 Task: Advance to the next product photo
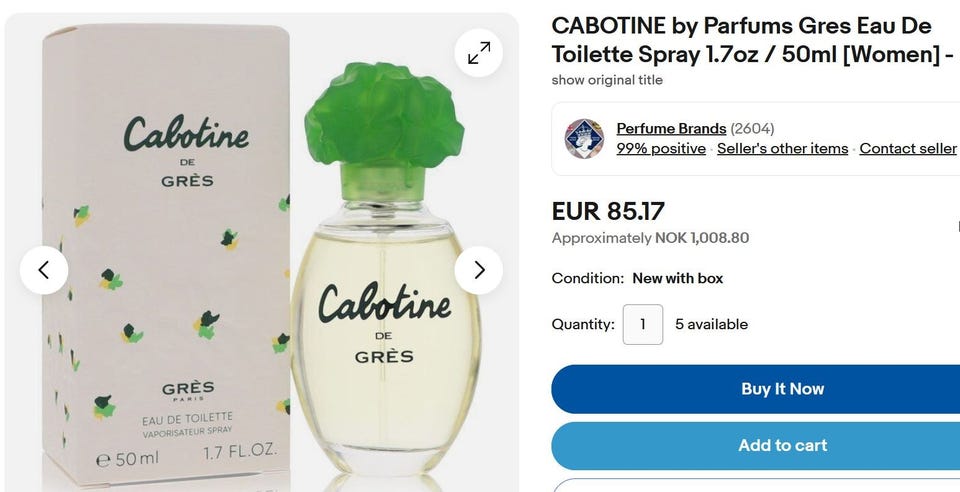(x=479, y=270)
